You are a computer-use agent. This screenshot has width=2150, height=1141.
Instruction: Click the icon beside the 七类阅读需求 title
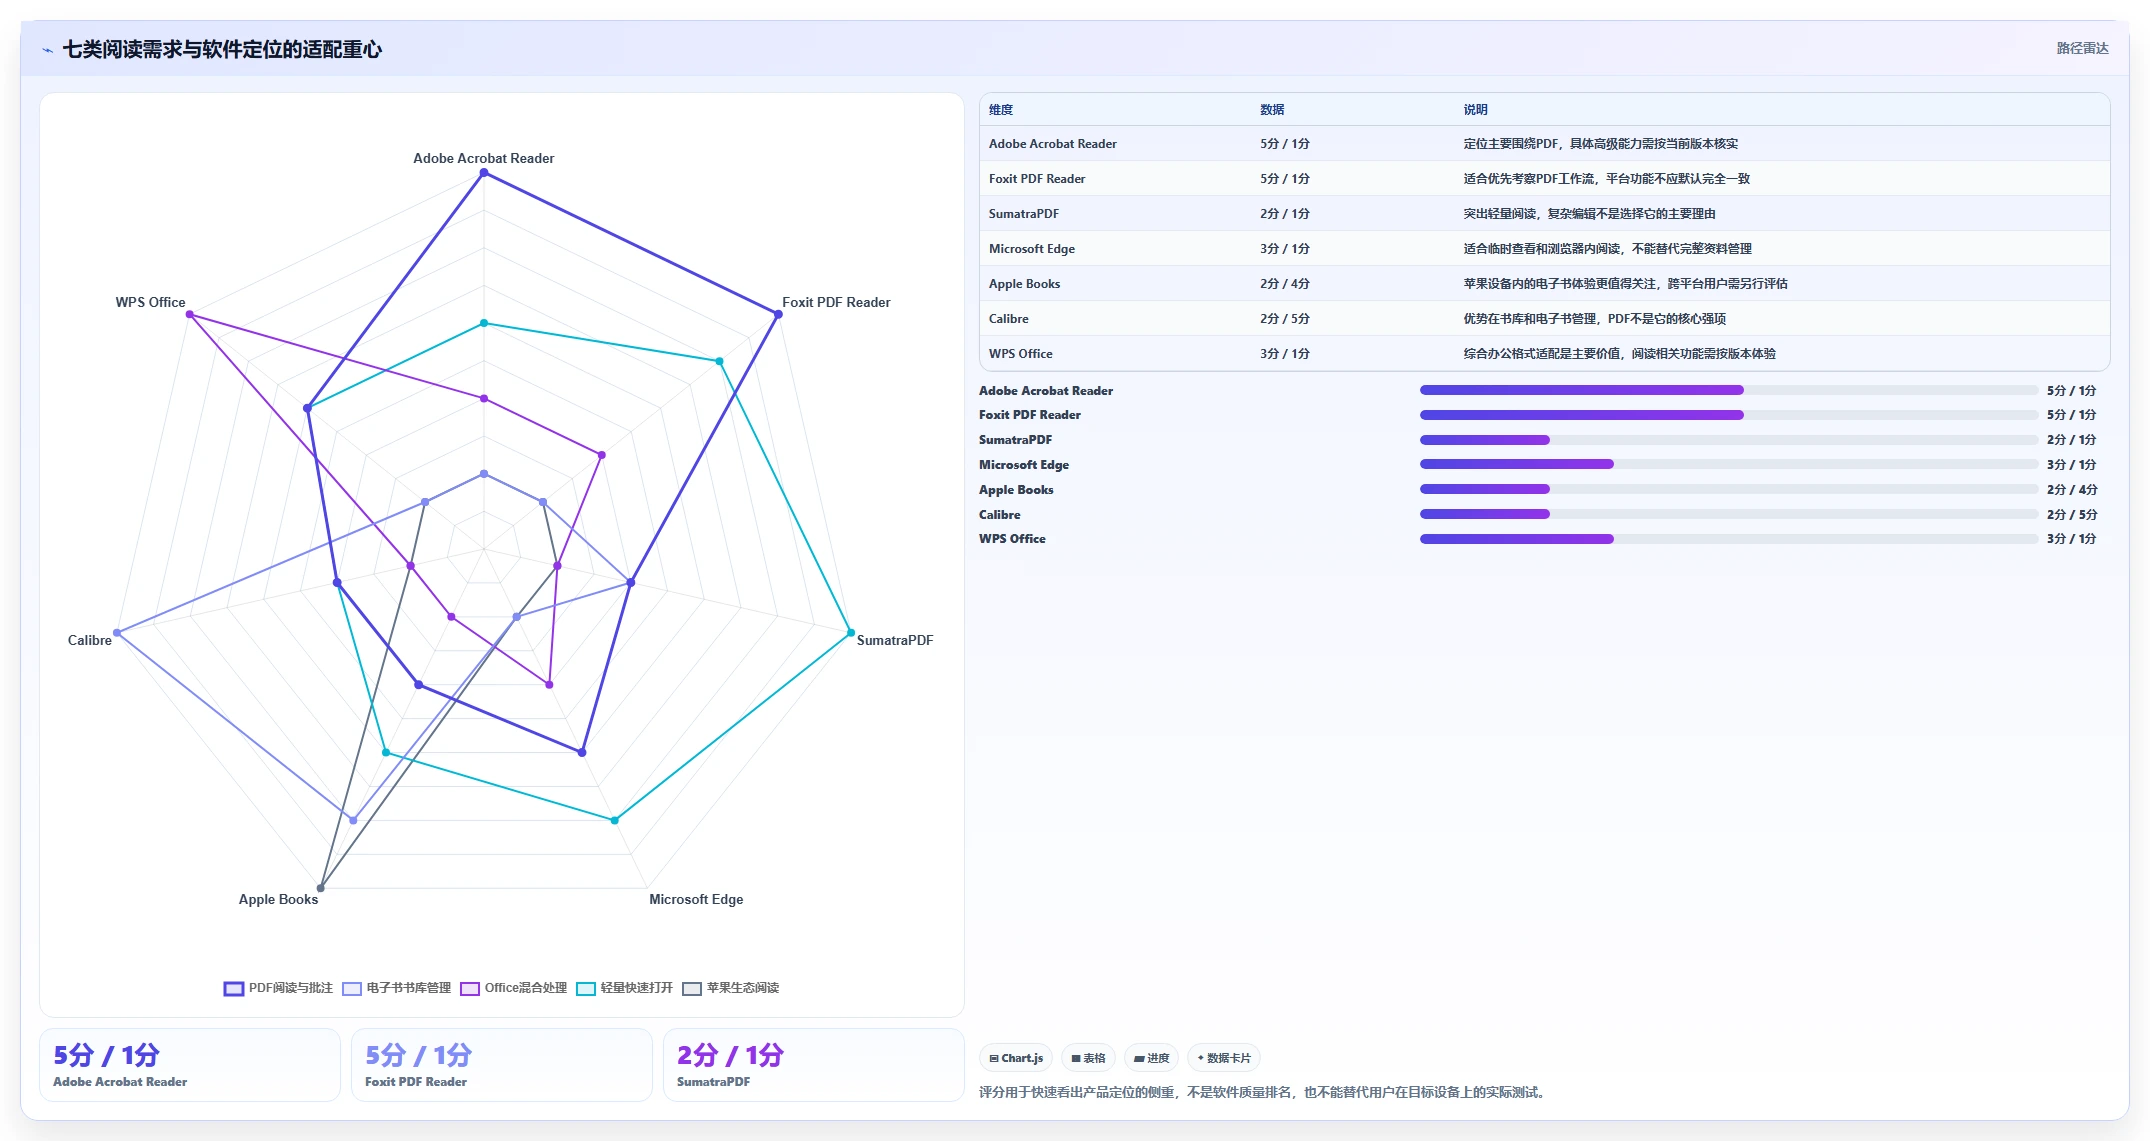tap(47, 50)
